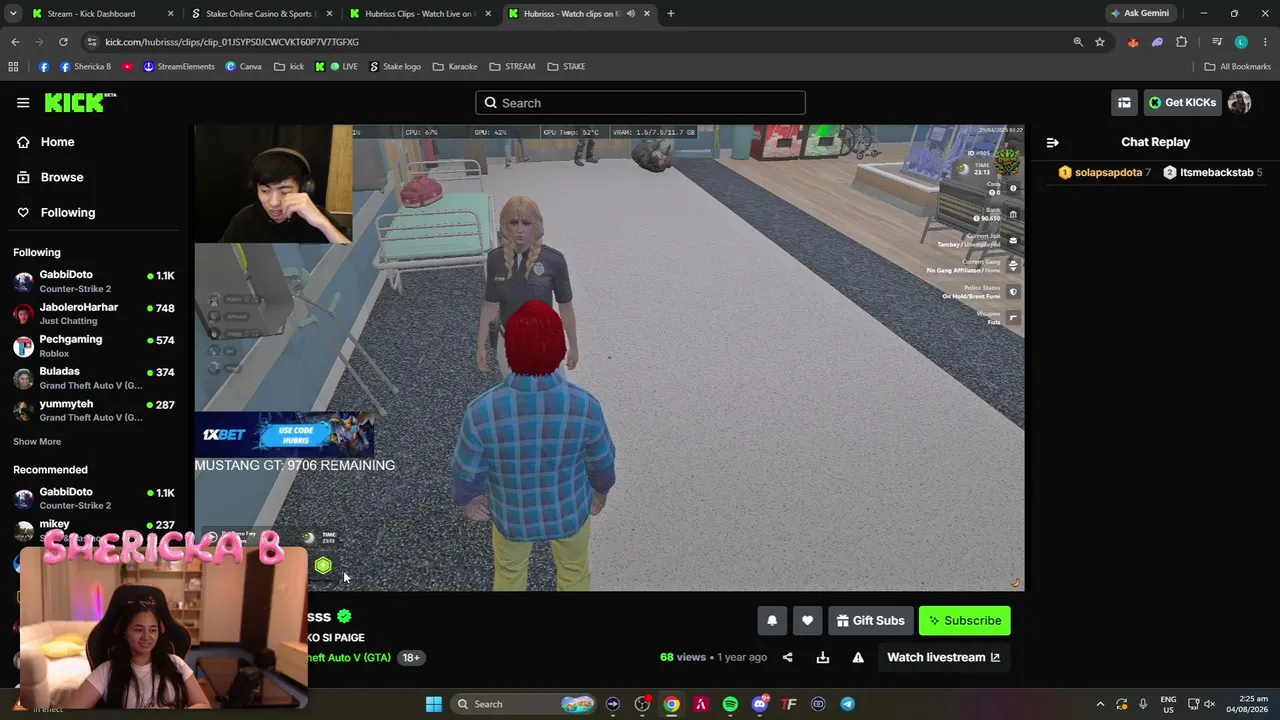Viewport: 1280px width, 720px height.
Task: Open GabbiDoto under the Recommended section
Action: coord(94,498)
